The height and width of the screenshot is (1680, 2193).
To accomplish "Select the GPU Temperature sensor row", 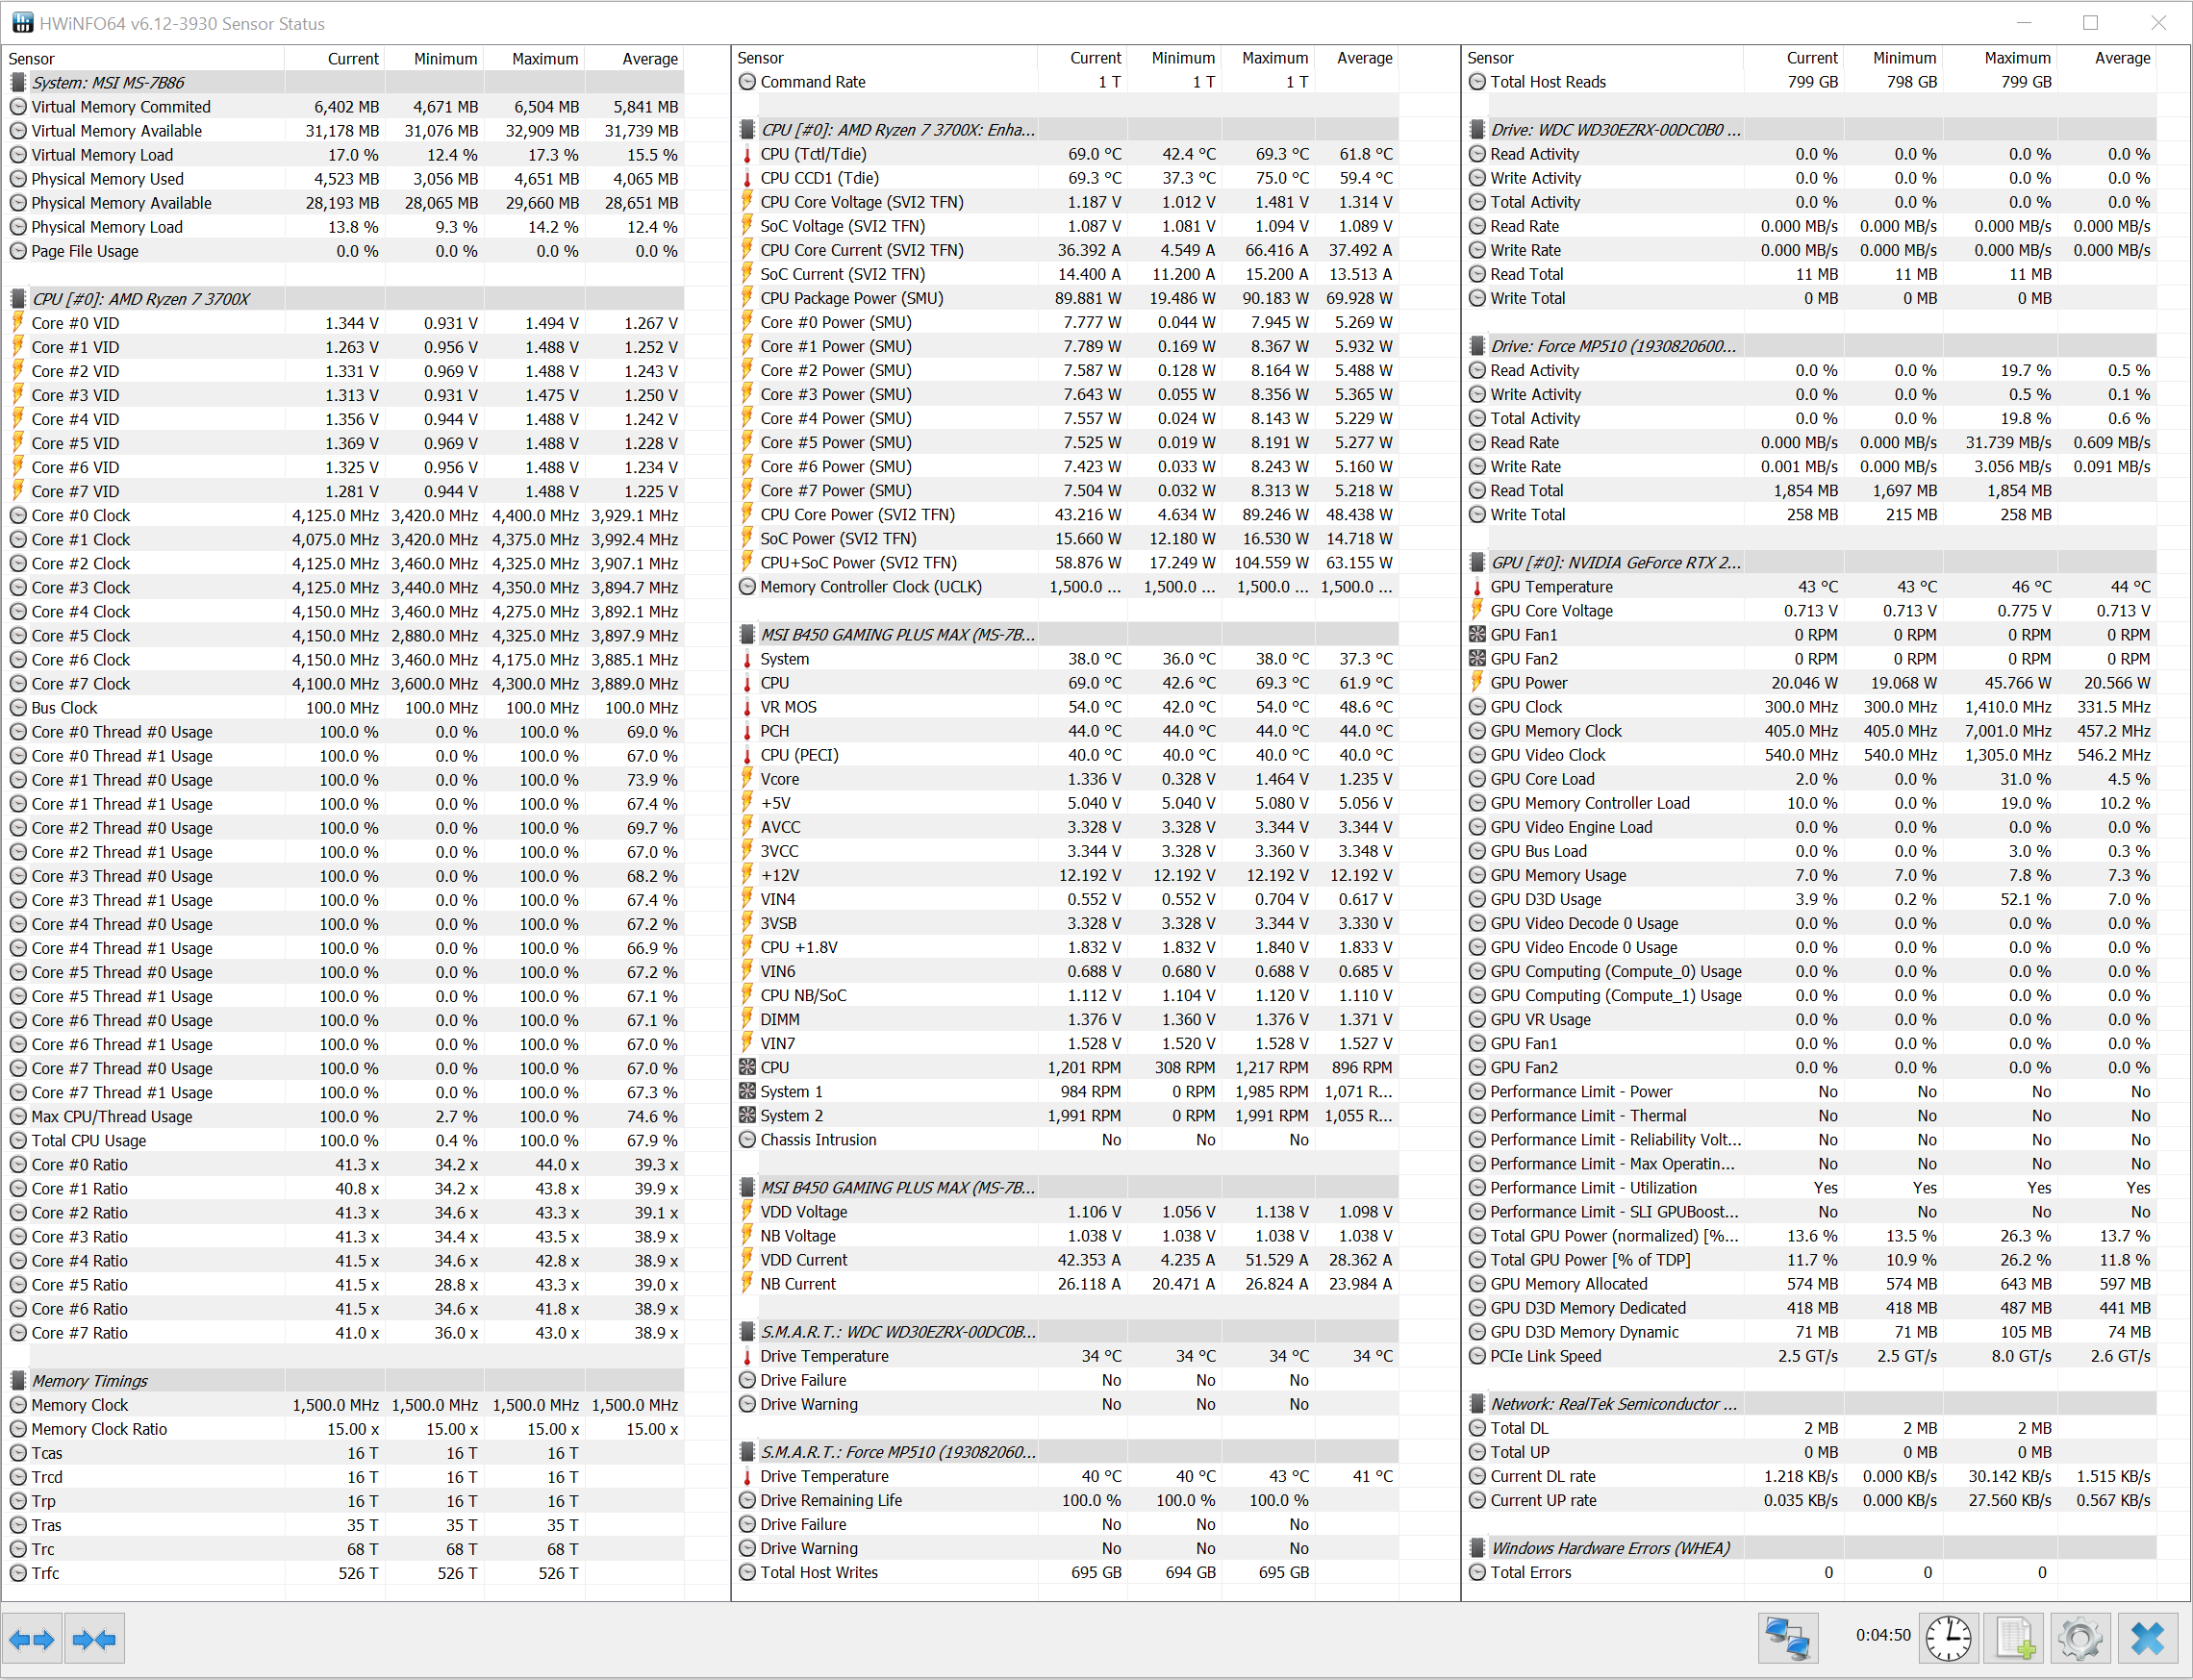I will tap(1551, 587).
